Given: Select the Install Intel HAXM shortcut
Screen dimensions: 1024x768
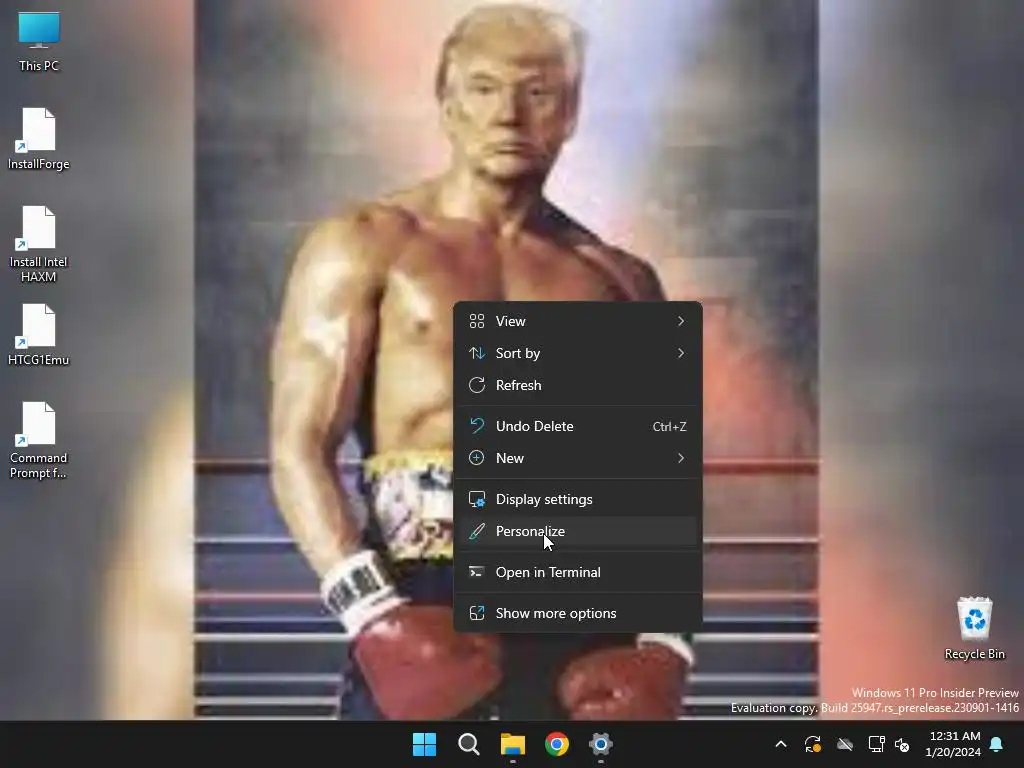Looking at the screenshot, I should 39,244.
